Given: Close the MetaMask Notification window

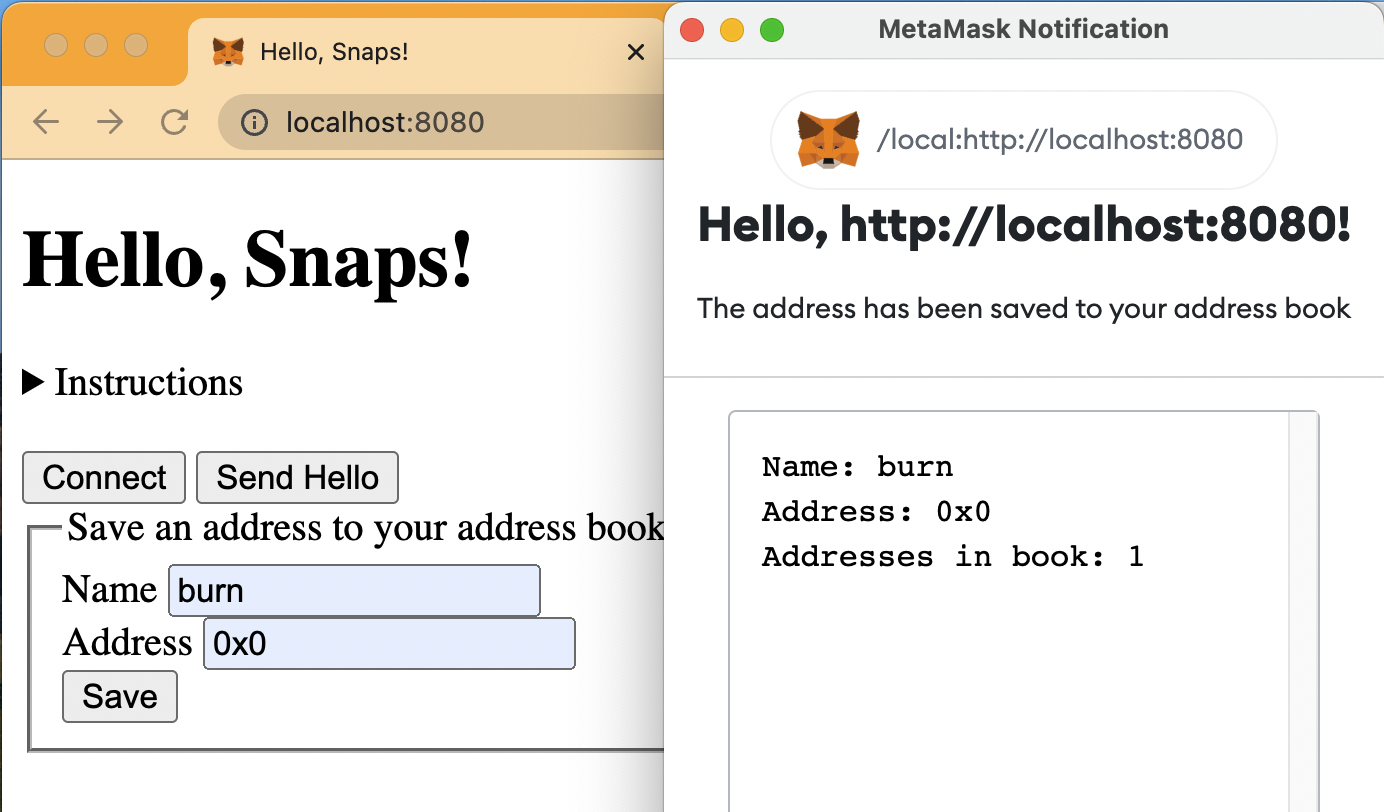Looking at the screenshot, I should 692,30.
